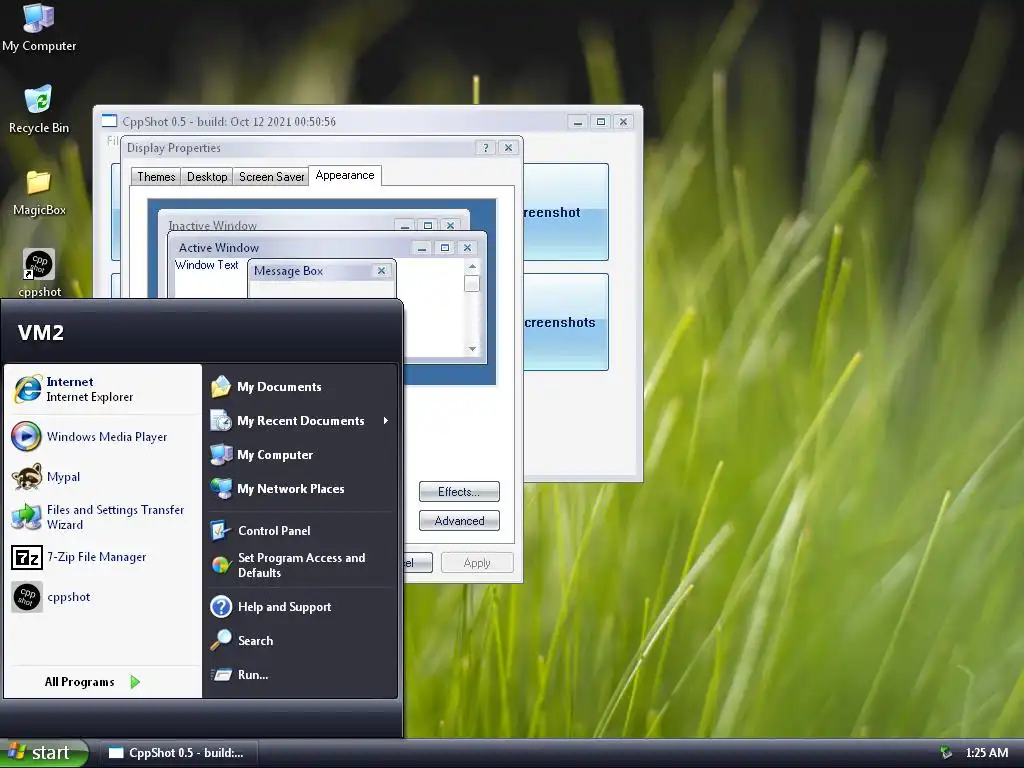Click the system tray network icon

pos(946,752)
